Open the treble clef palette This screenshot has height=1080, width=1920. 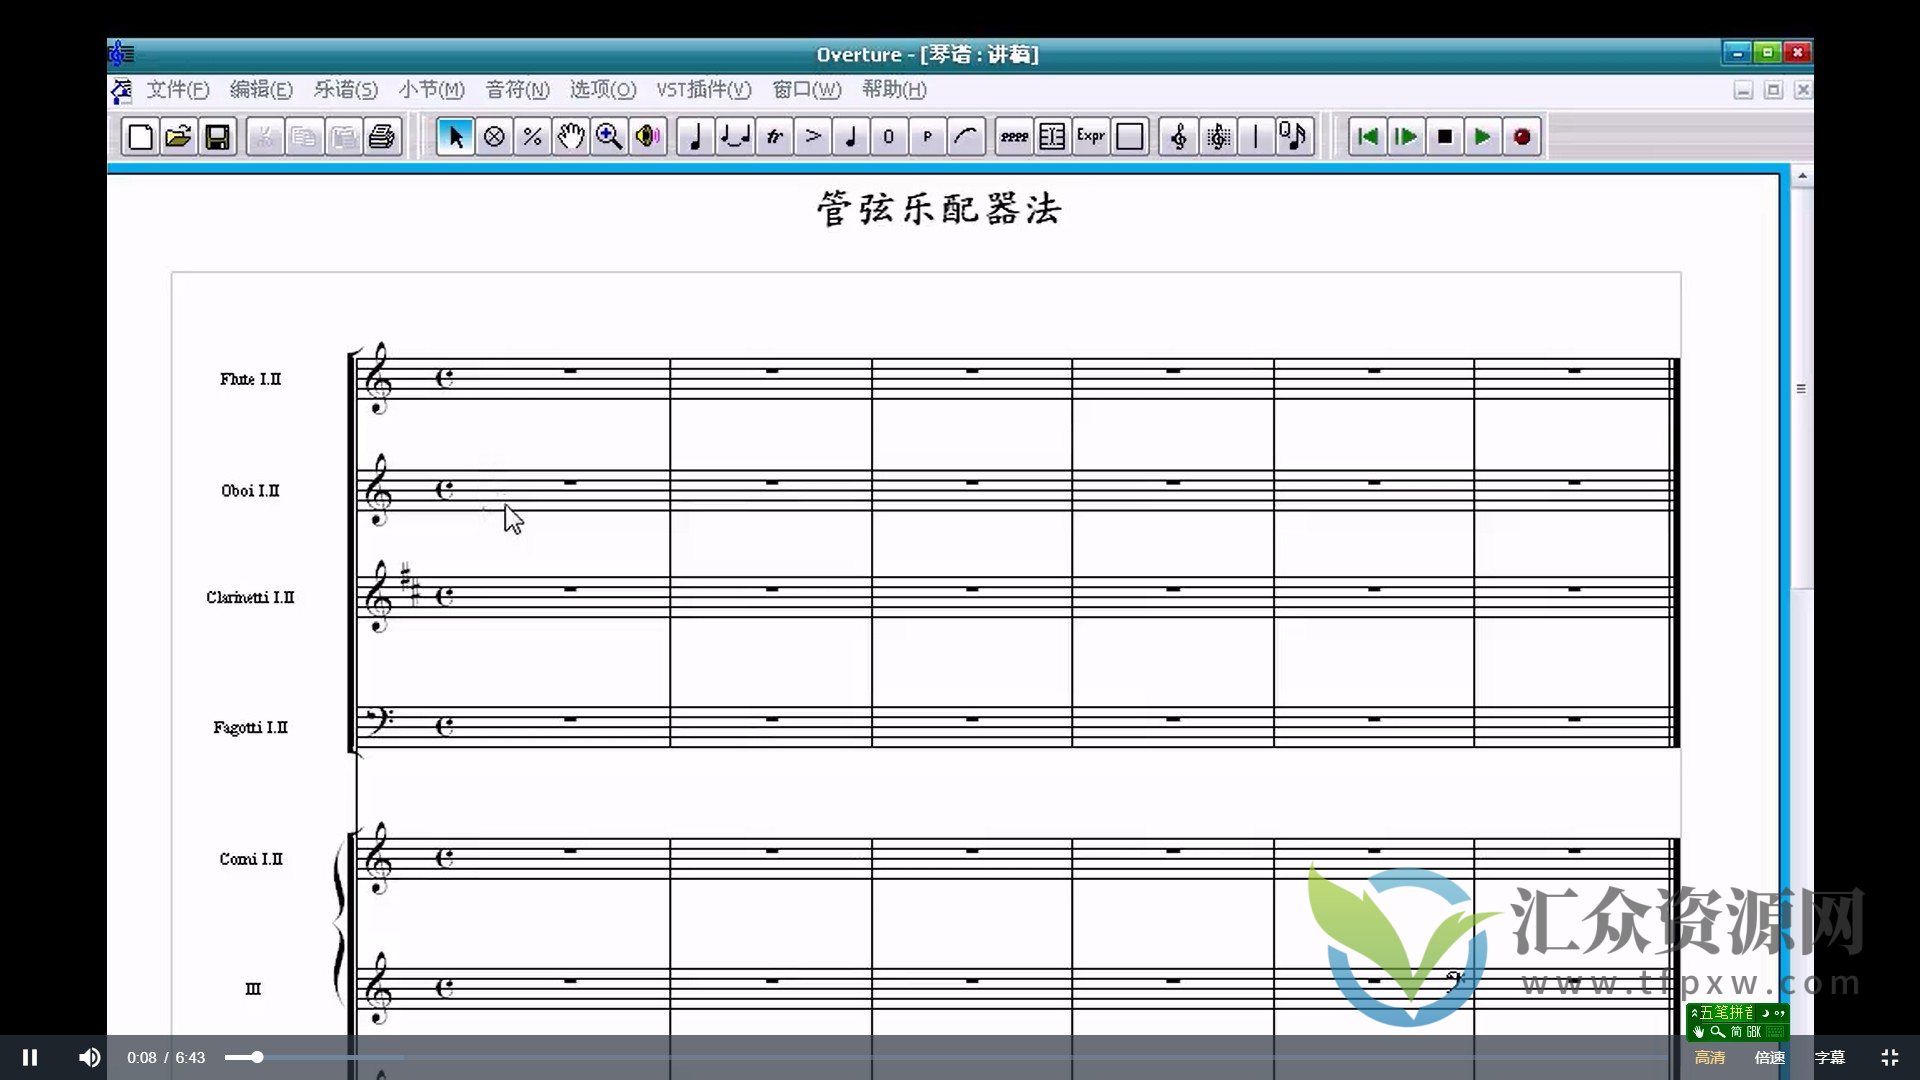1179,137
